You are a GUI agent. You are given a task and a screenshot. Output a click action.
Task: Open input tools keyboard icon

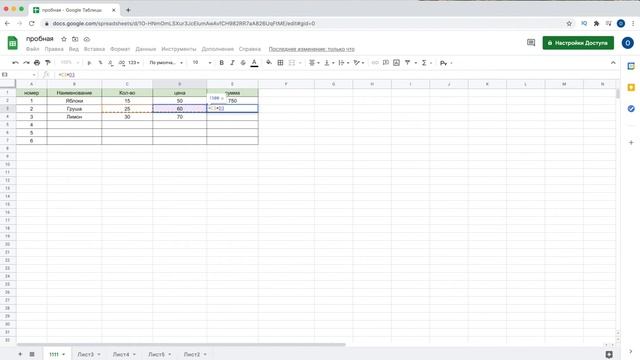[x=444, y=63]
